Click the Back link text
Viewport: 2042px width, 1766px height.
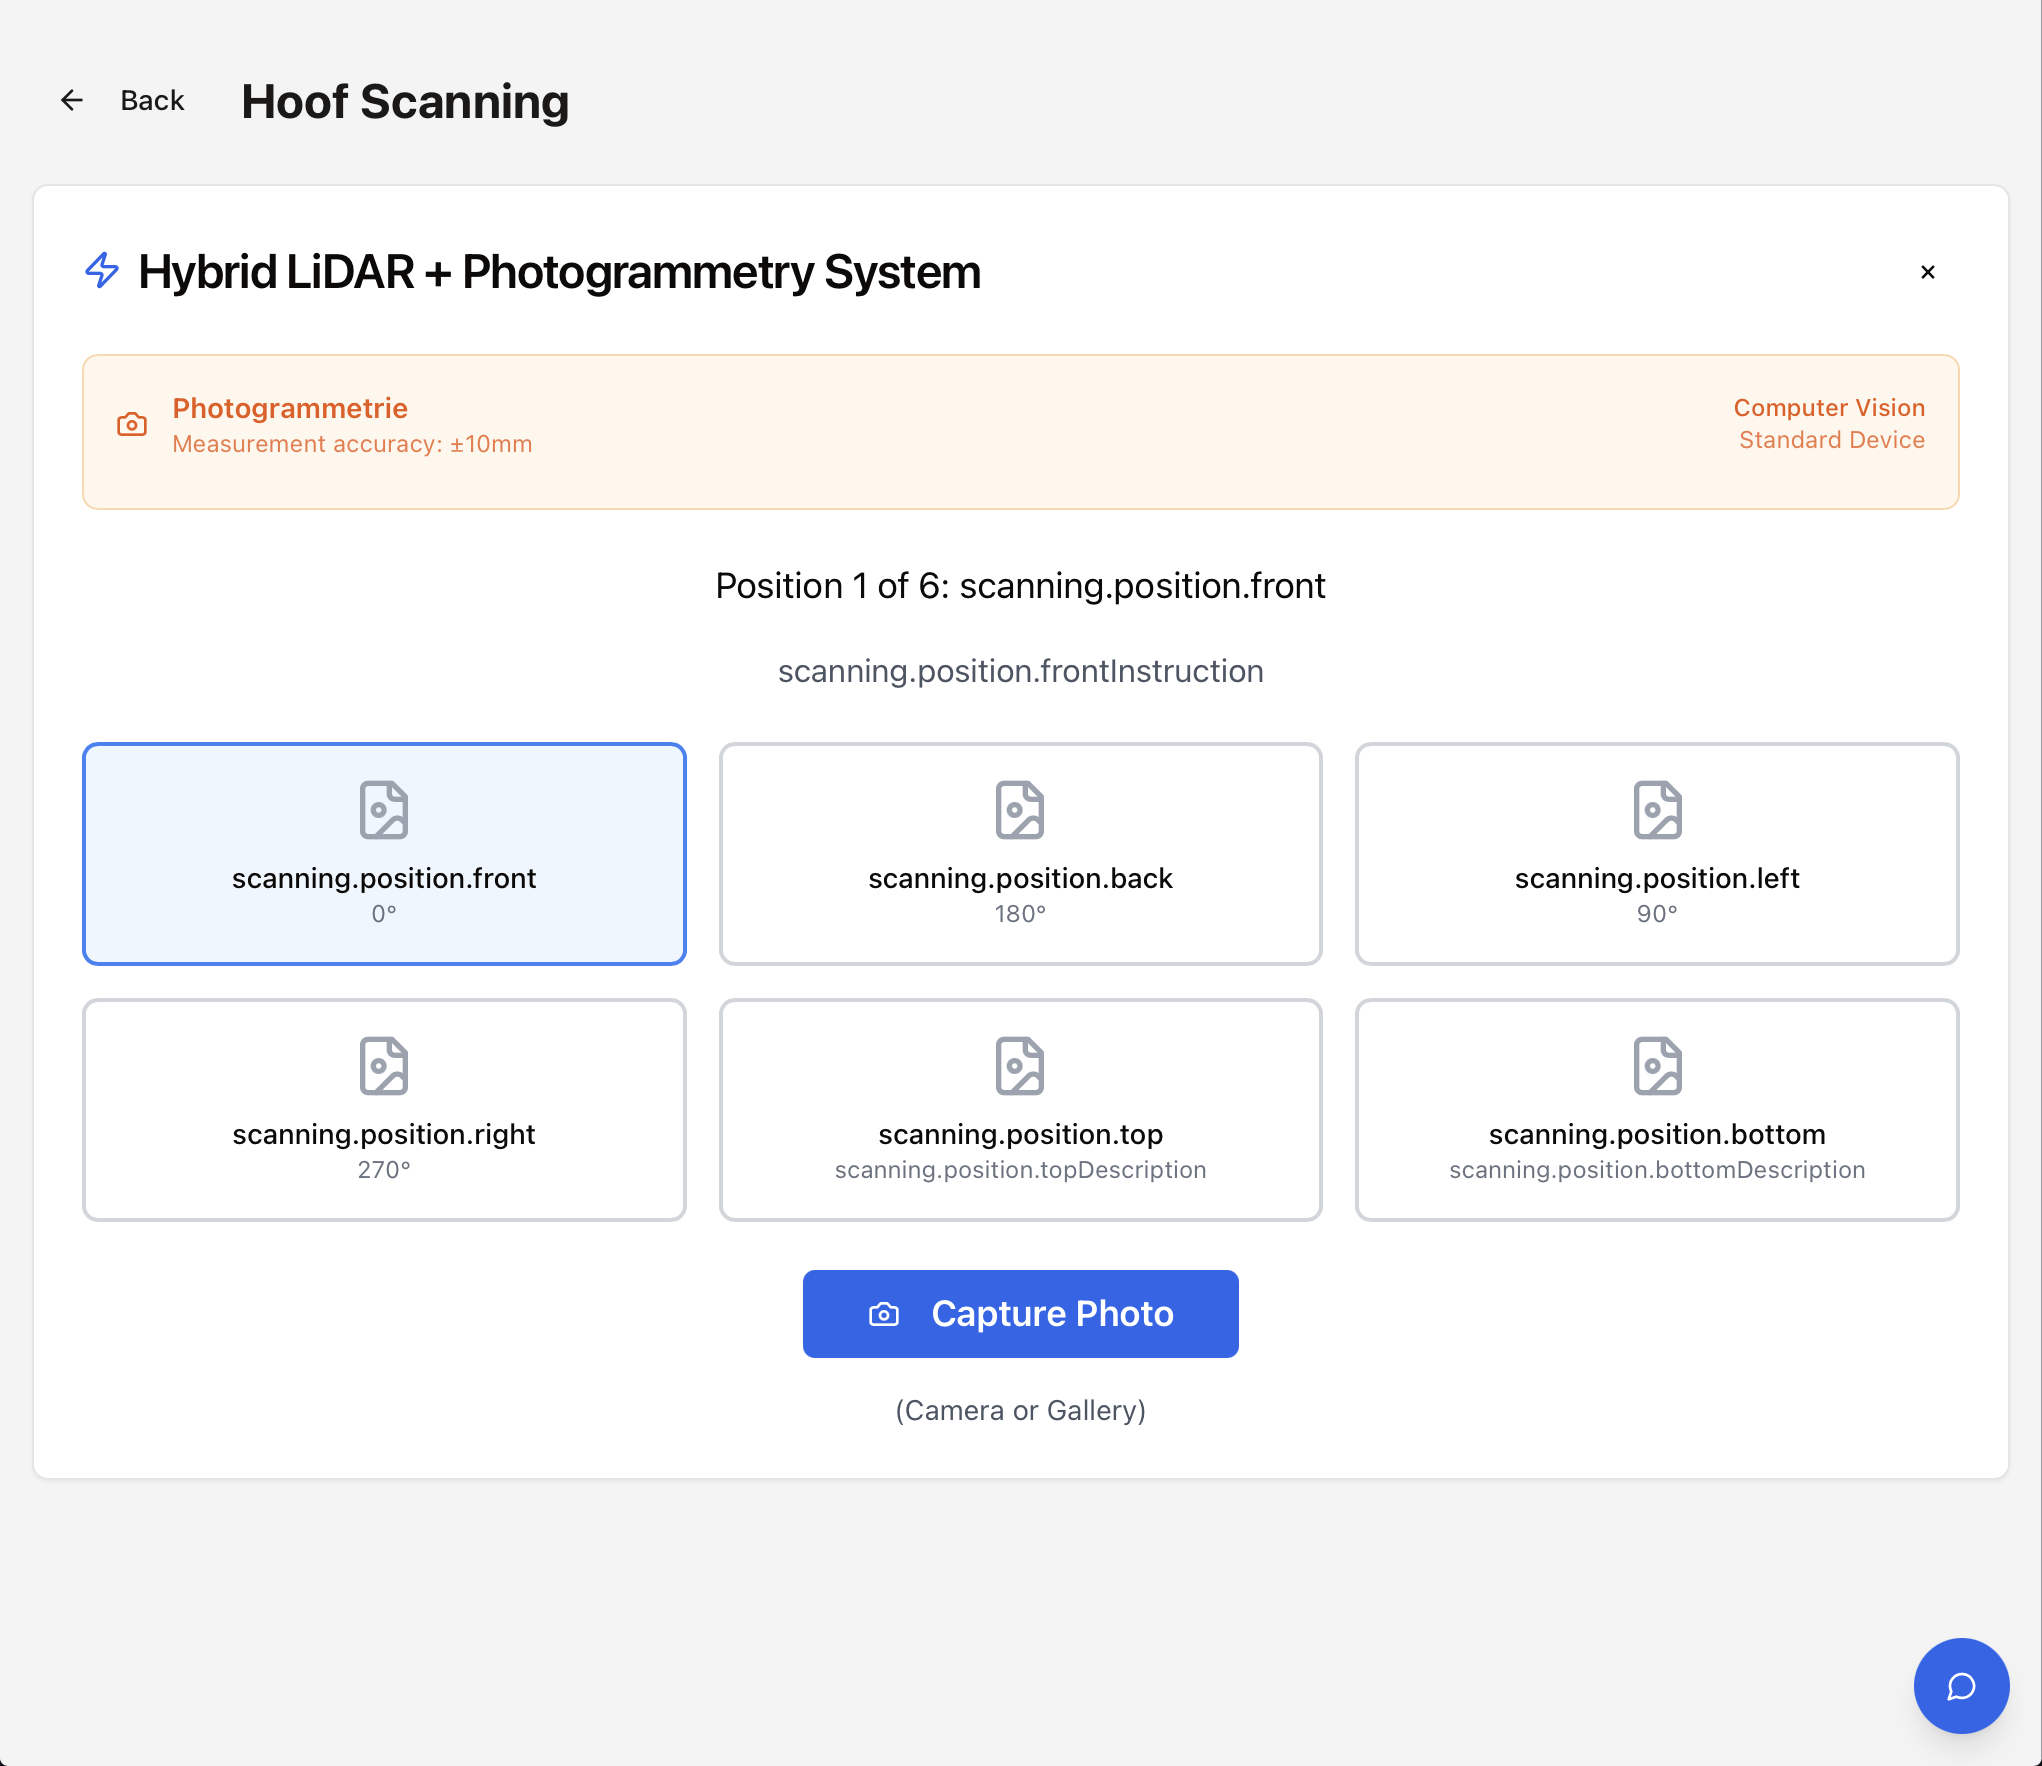152,100
